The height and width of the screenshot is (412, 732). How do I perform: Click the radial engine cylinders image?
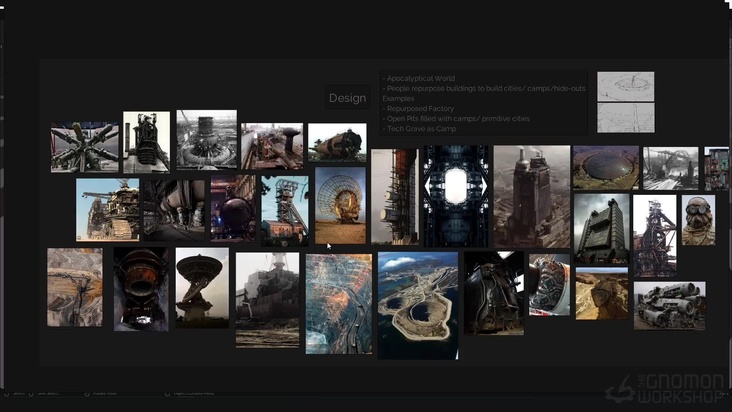[85, 147]
